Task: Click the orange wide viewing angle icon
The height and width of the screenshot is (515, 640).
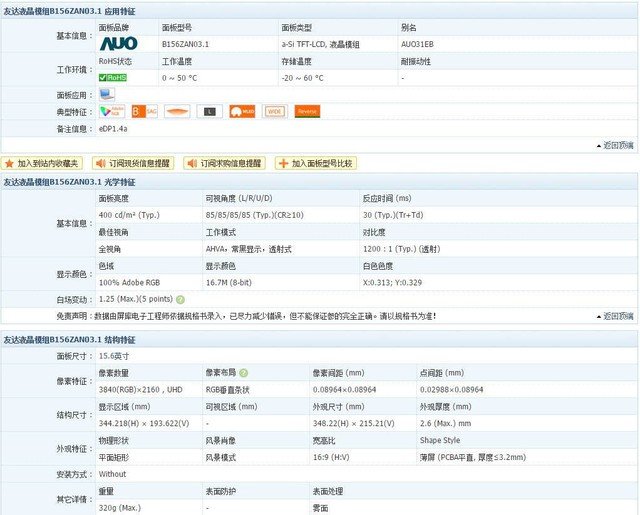Action: click(177, 111)
